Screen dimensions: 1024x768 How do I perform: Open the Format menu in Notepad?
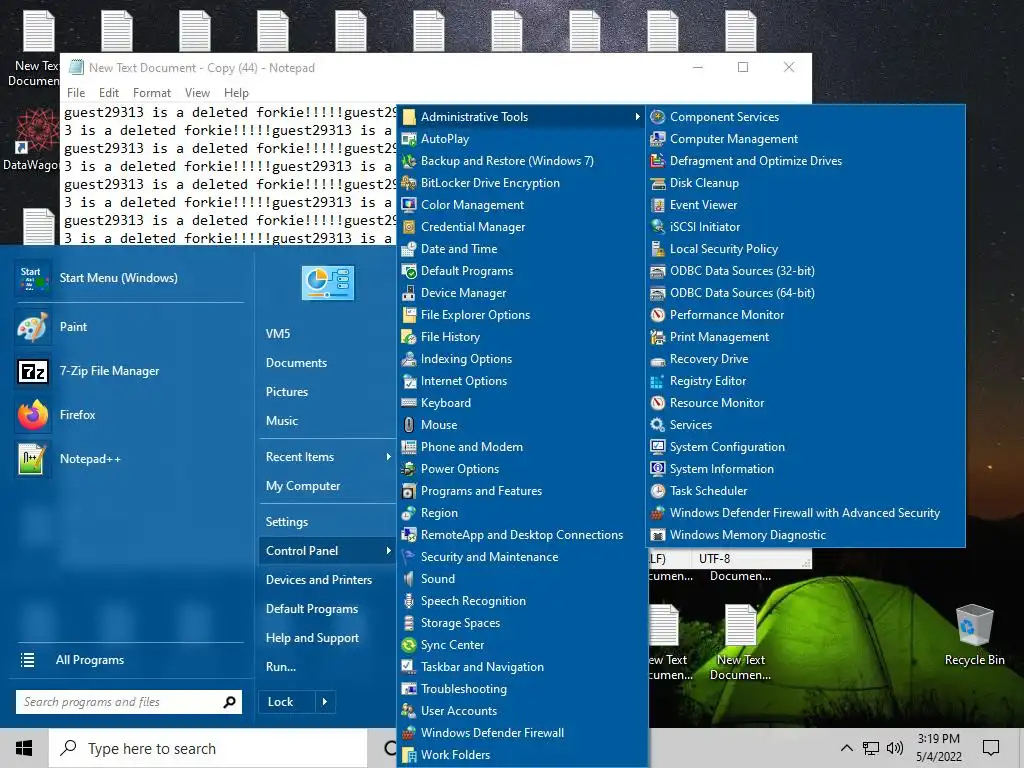coord(152,93)
